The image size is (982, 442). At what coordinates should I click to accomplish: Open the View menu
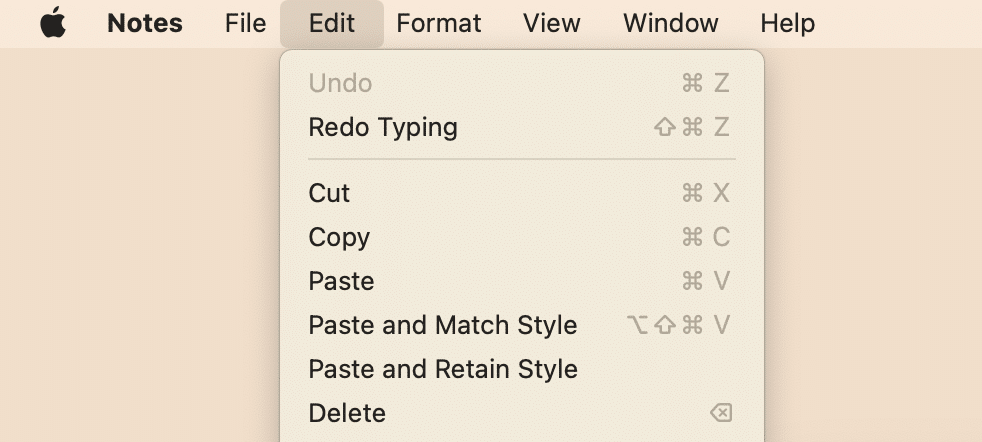pyautogui.click(x=552, y=24)
